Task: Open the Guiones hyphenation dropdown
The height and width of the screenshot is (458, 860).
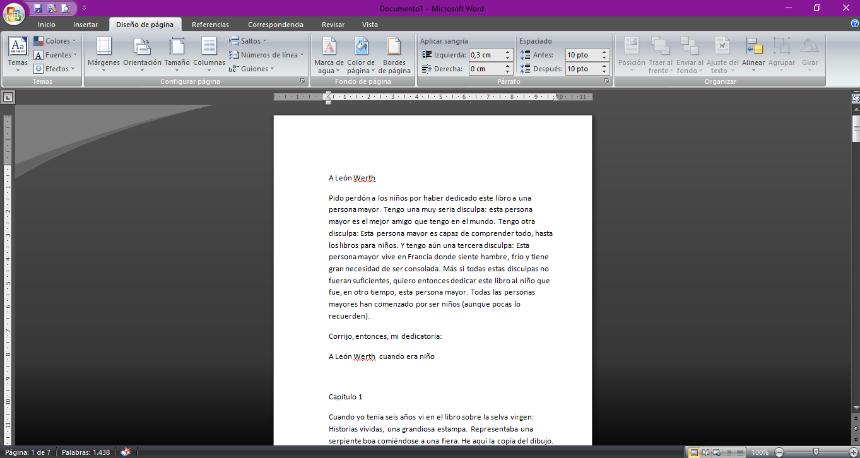Action: click(x=254, y=69)
